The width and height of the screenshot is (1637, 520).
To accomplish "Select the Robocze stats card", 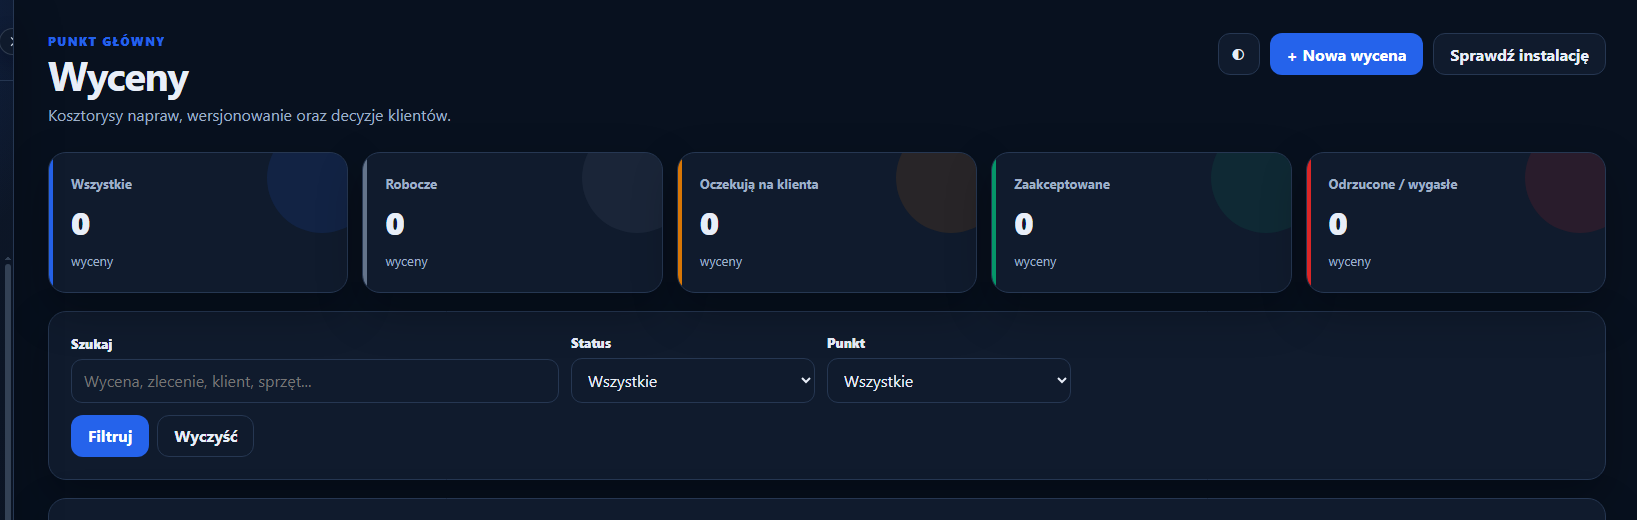I will 512,222.
